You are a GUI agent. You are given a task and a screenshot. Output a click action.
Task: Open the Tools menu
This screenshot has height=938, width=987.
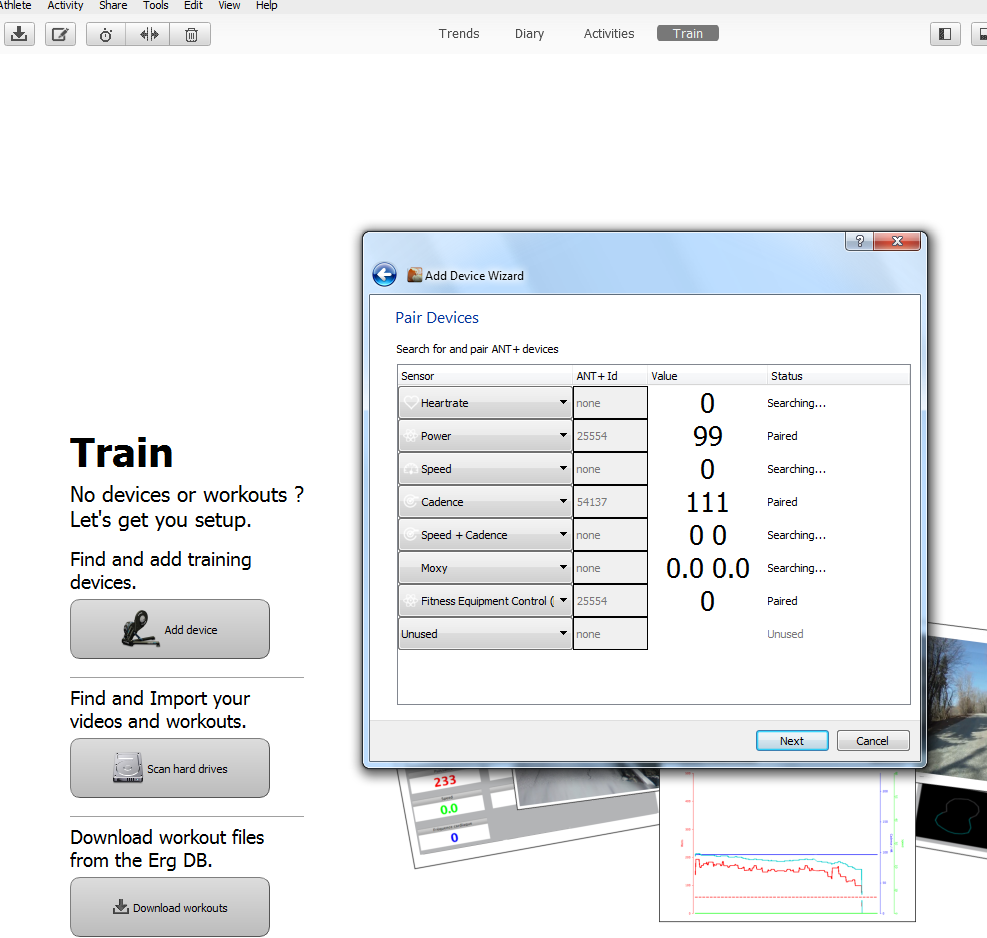(155, 6)
